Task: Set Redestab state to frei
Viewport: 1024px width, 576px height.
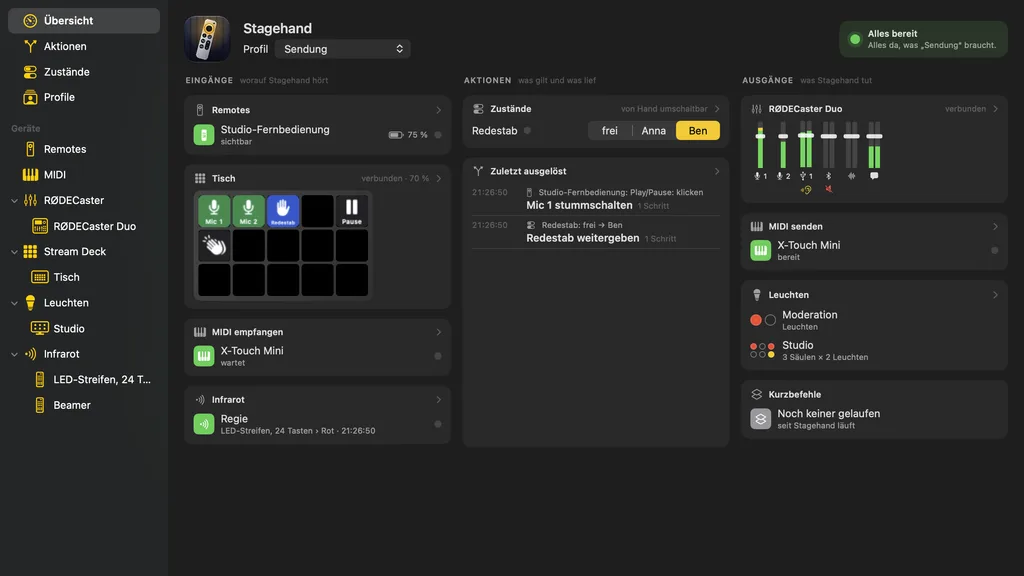Action: (x=609, y=131)
